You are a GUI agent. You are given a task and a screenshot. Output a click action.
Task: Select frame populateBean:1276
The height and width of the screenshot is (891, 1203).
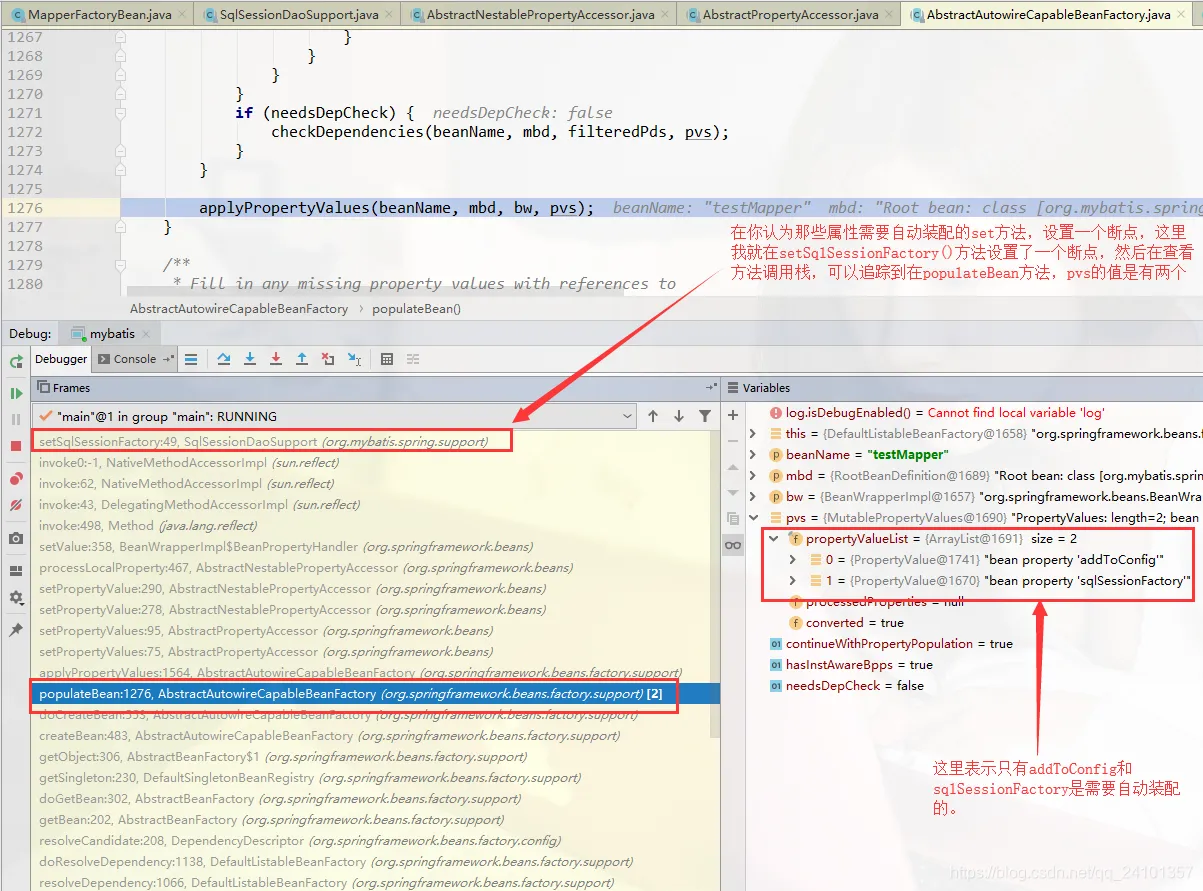(374, 693)
